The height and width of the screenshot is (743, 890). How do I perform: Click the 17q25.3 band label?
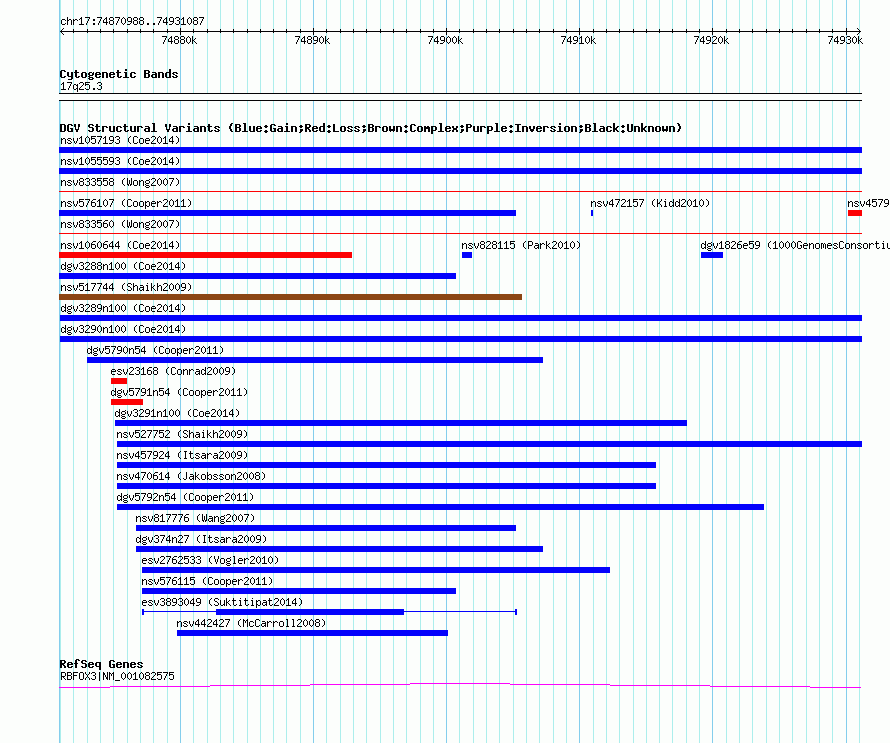[81, 86]
